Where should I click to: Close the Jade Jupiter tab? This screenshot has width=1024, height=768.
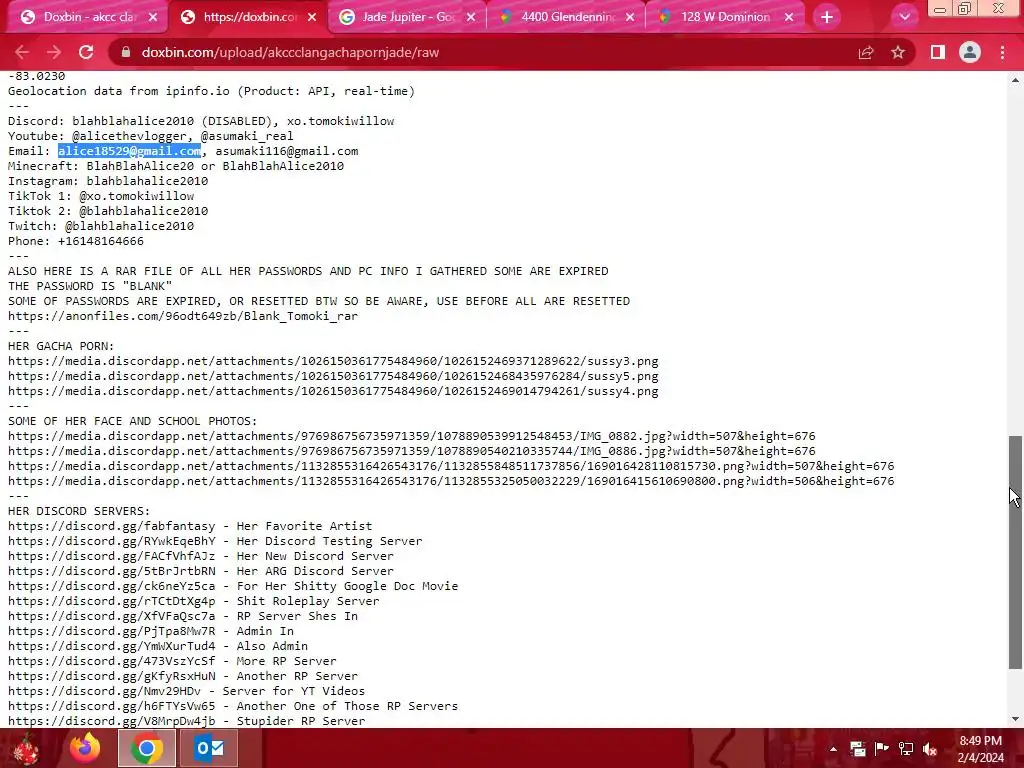click(471, 17)
